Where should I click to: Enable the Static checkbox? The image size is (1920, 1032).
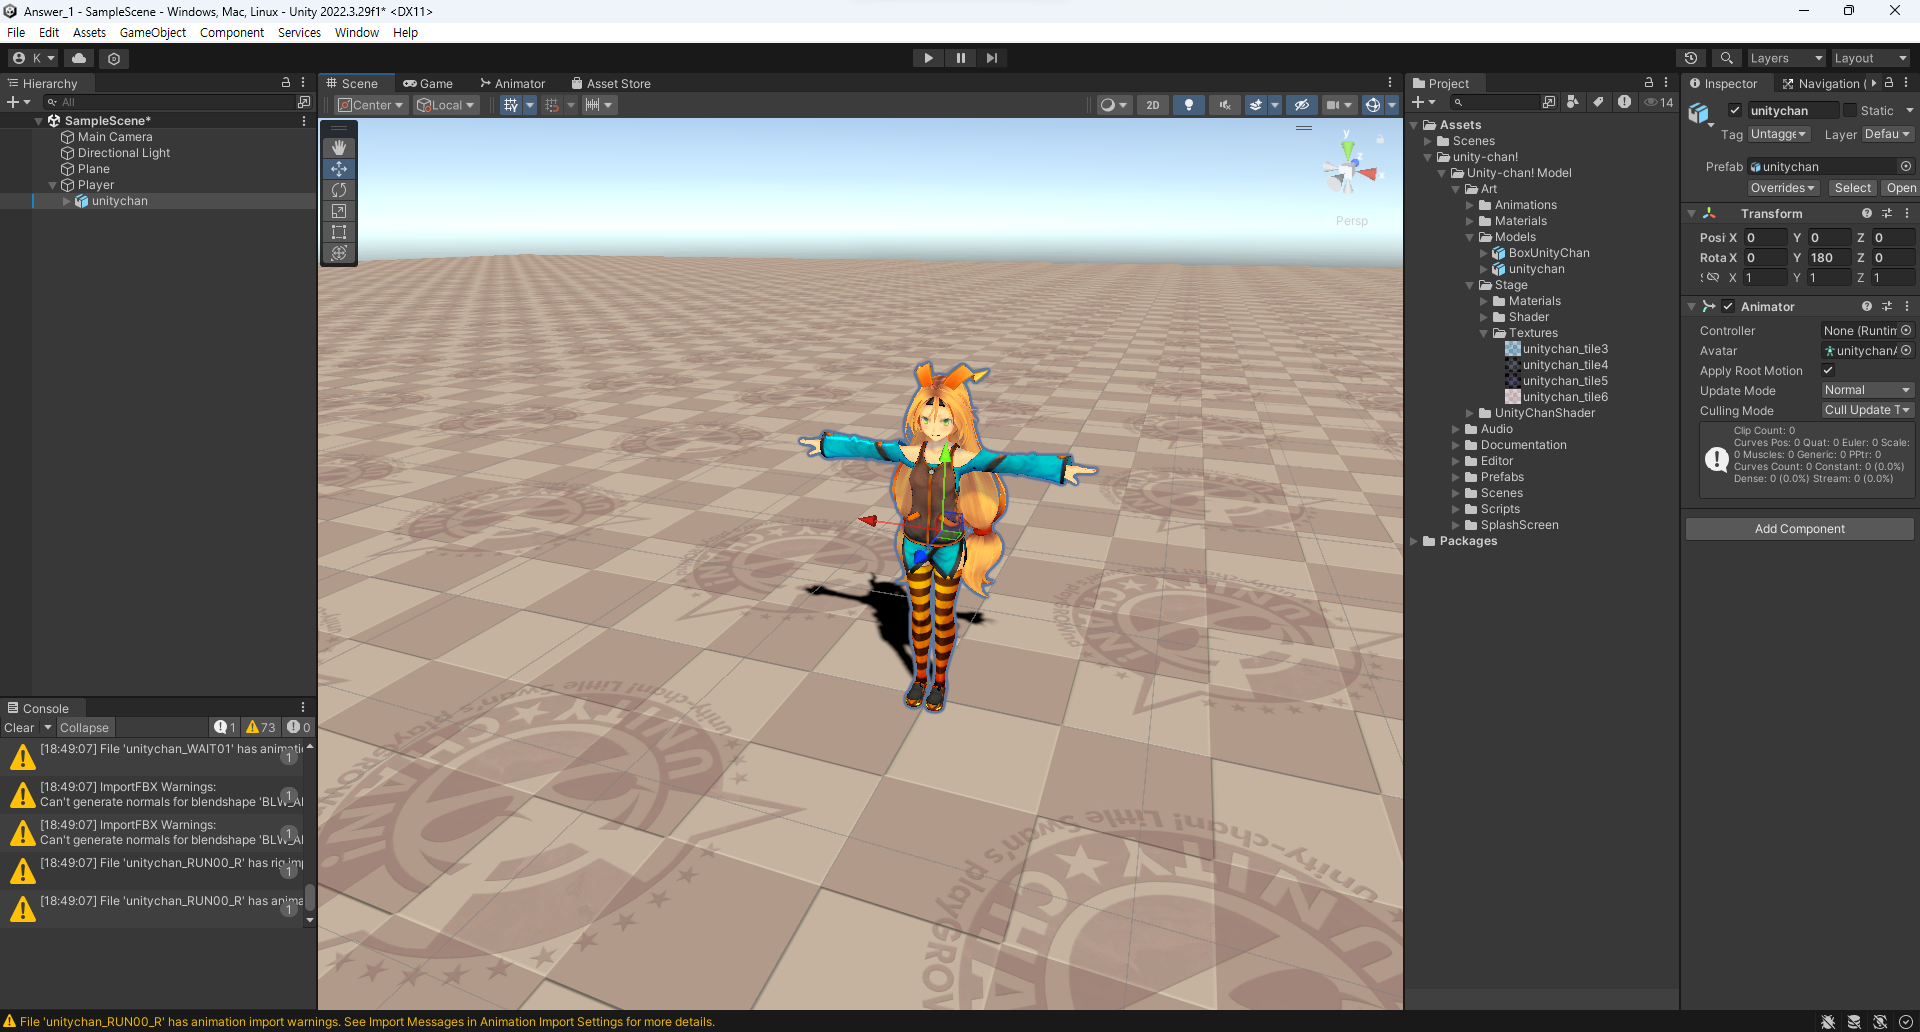[1850, 110]
